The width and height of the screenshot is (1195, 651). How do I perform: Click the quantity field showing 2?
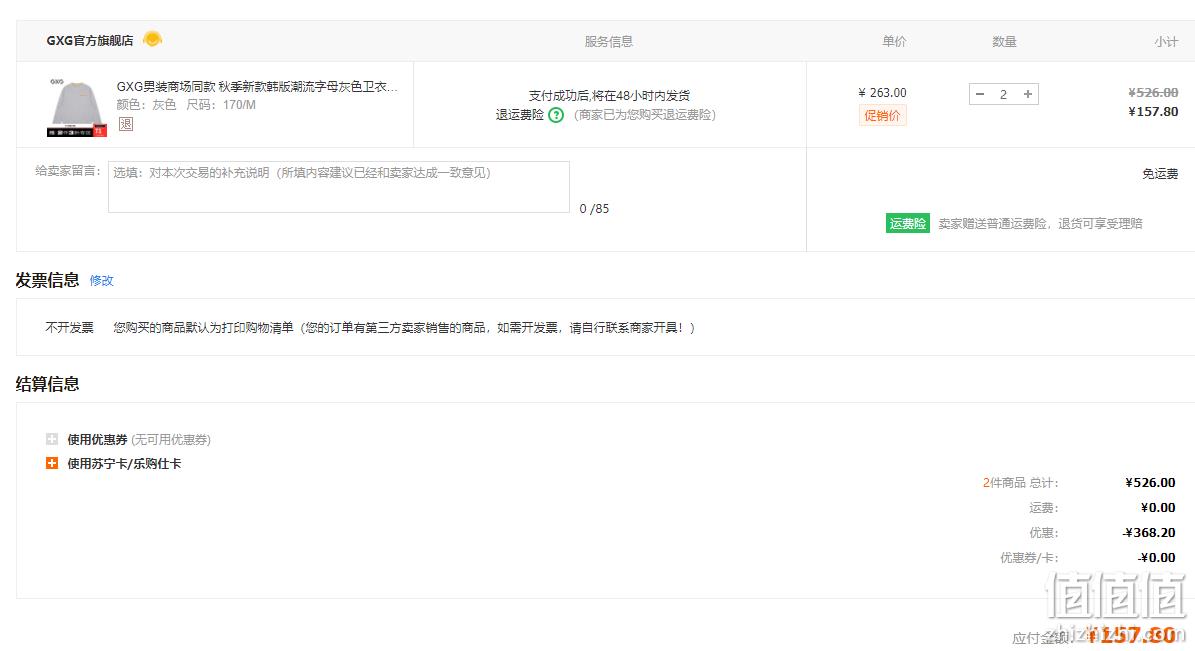pyautogui.click(x=1004, y=94)
